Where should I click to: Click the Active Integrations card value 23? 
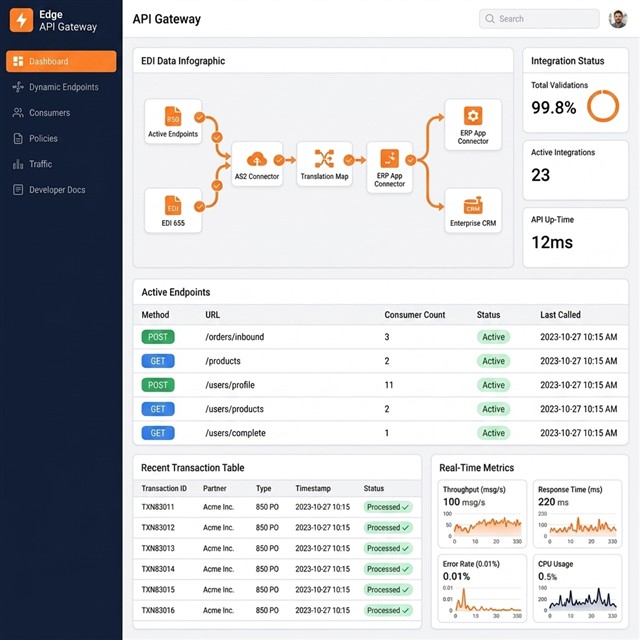click(540, 175)
